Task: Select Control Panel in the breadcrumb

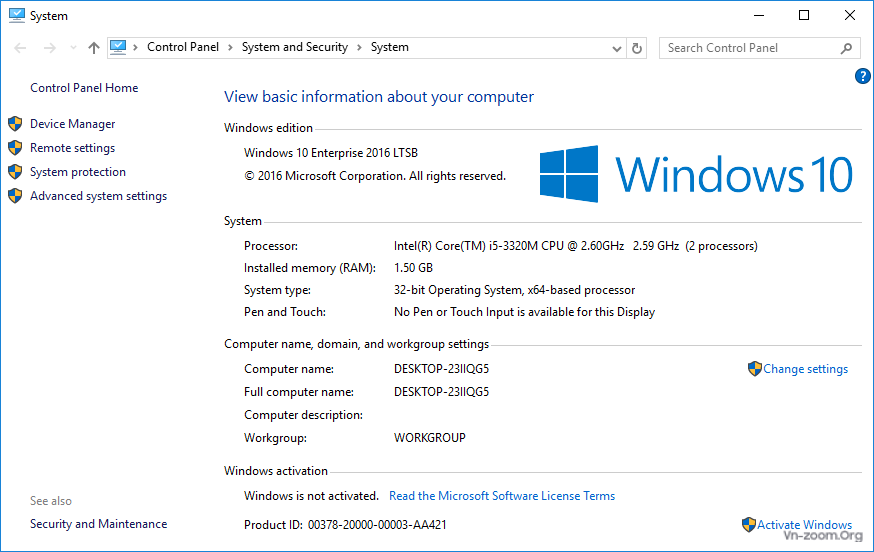Action: (x=183, y=47)
